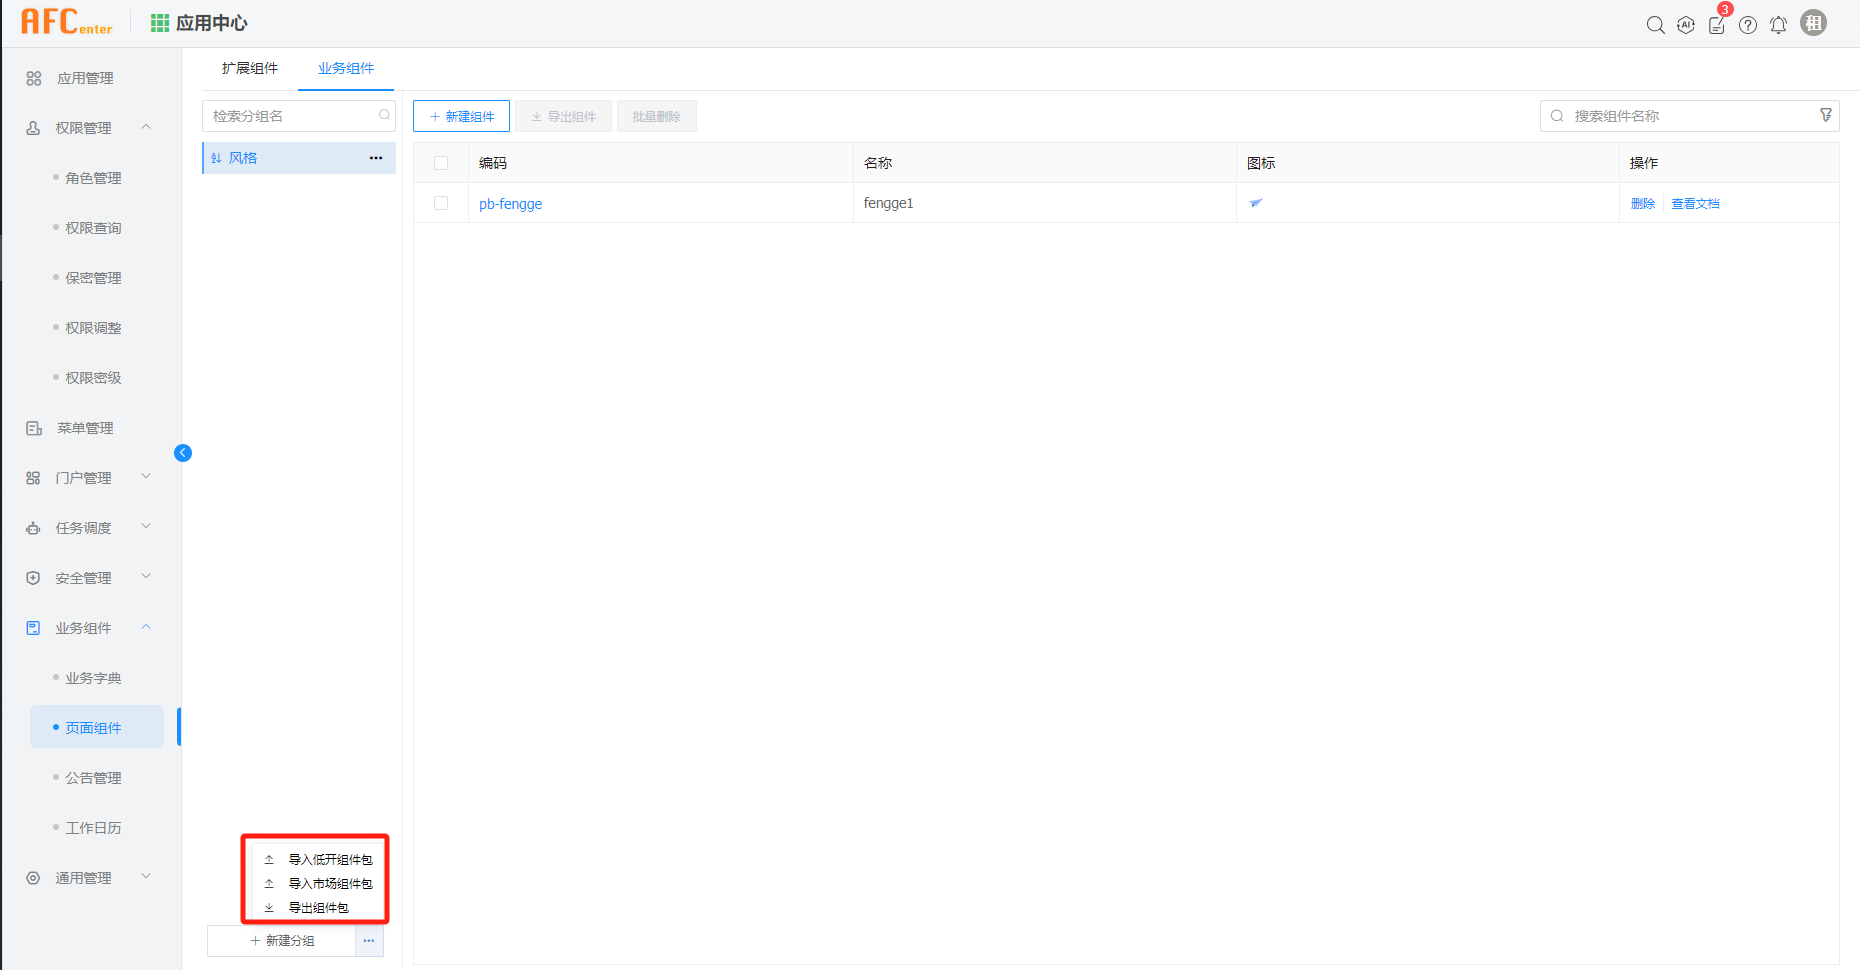The image size is (1860, 970).
Task: Click the help question mark icon
Action: pyautogui.click(x=1748, y=25)
